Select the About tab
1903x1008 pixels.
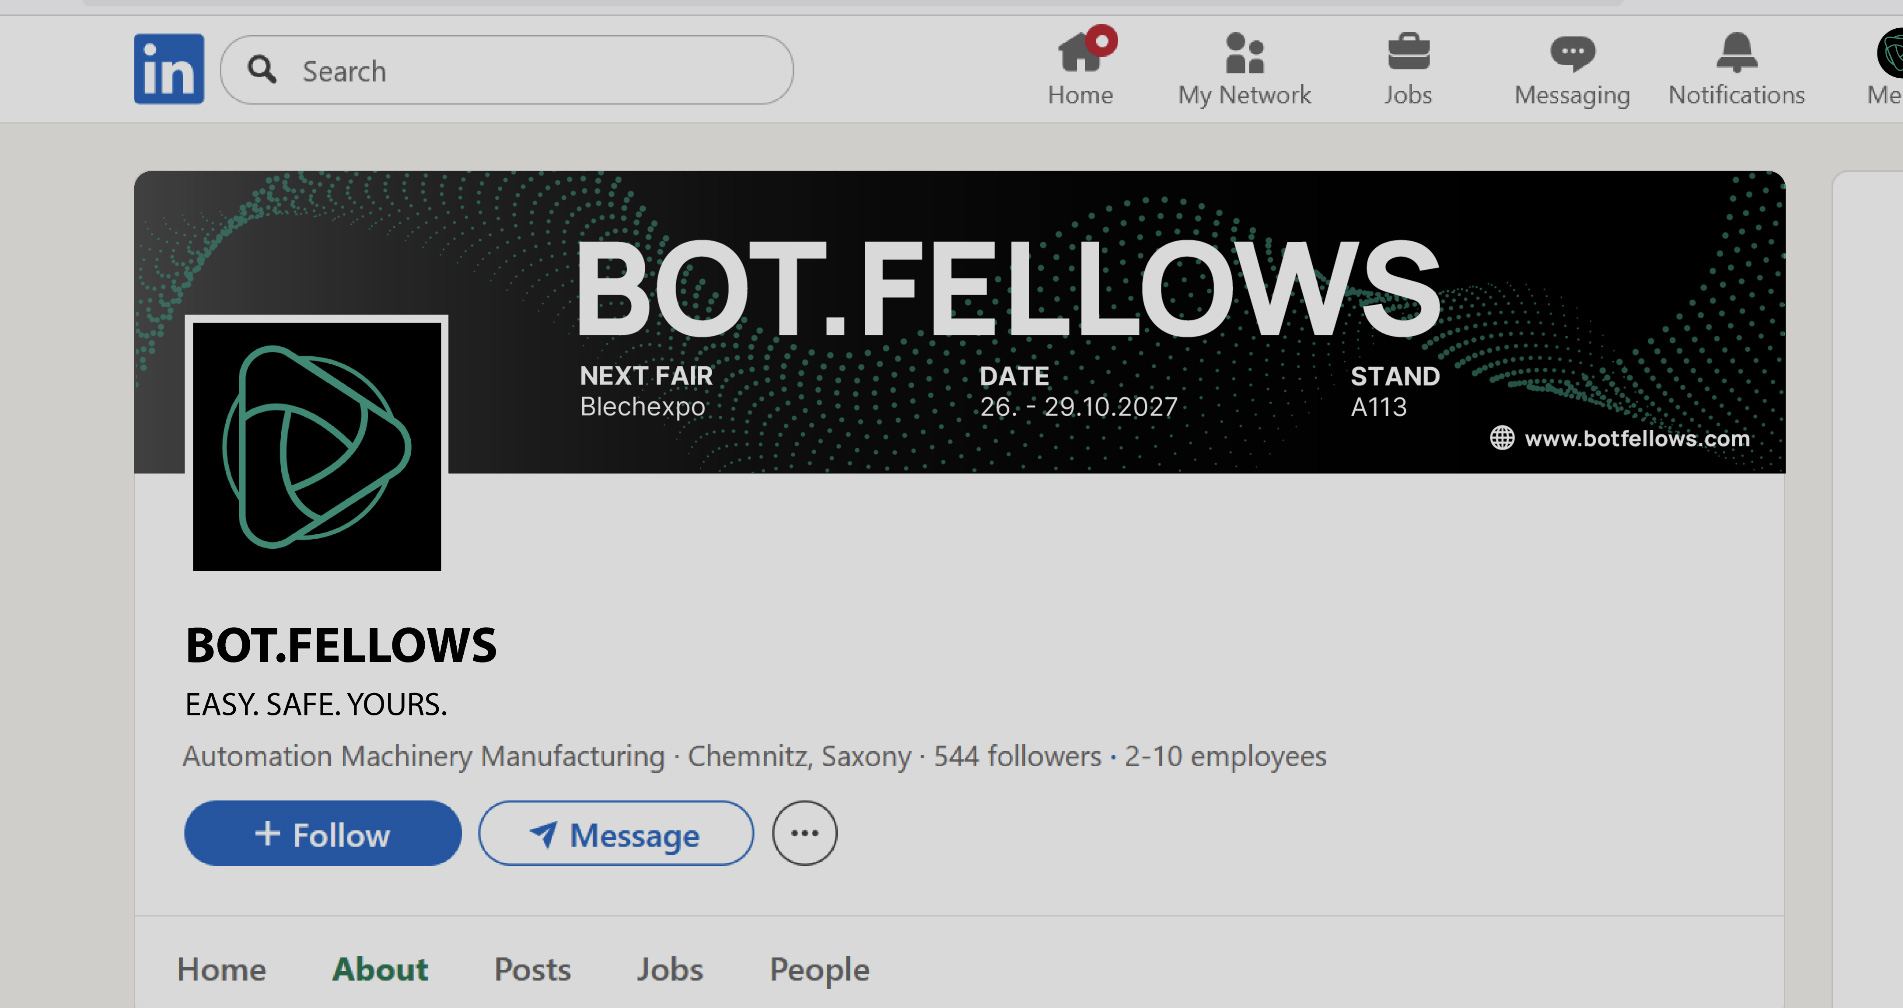coord(380,969)
